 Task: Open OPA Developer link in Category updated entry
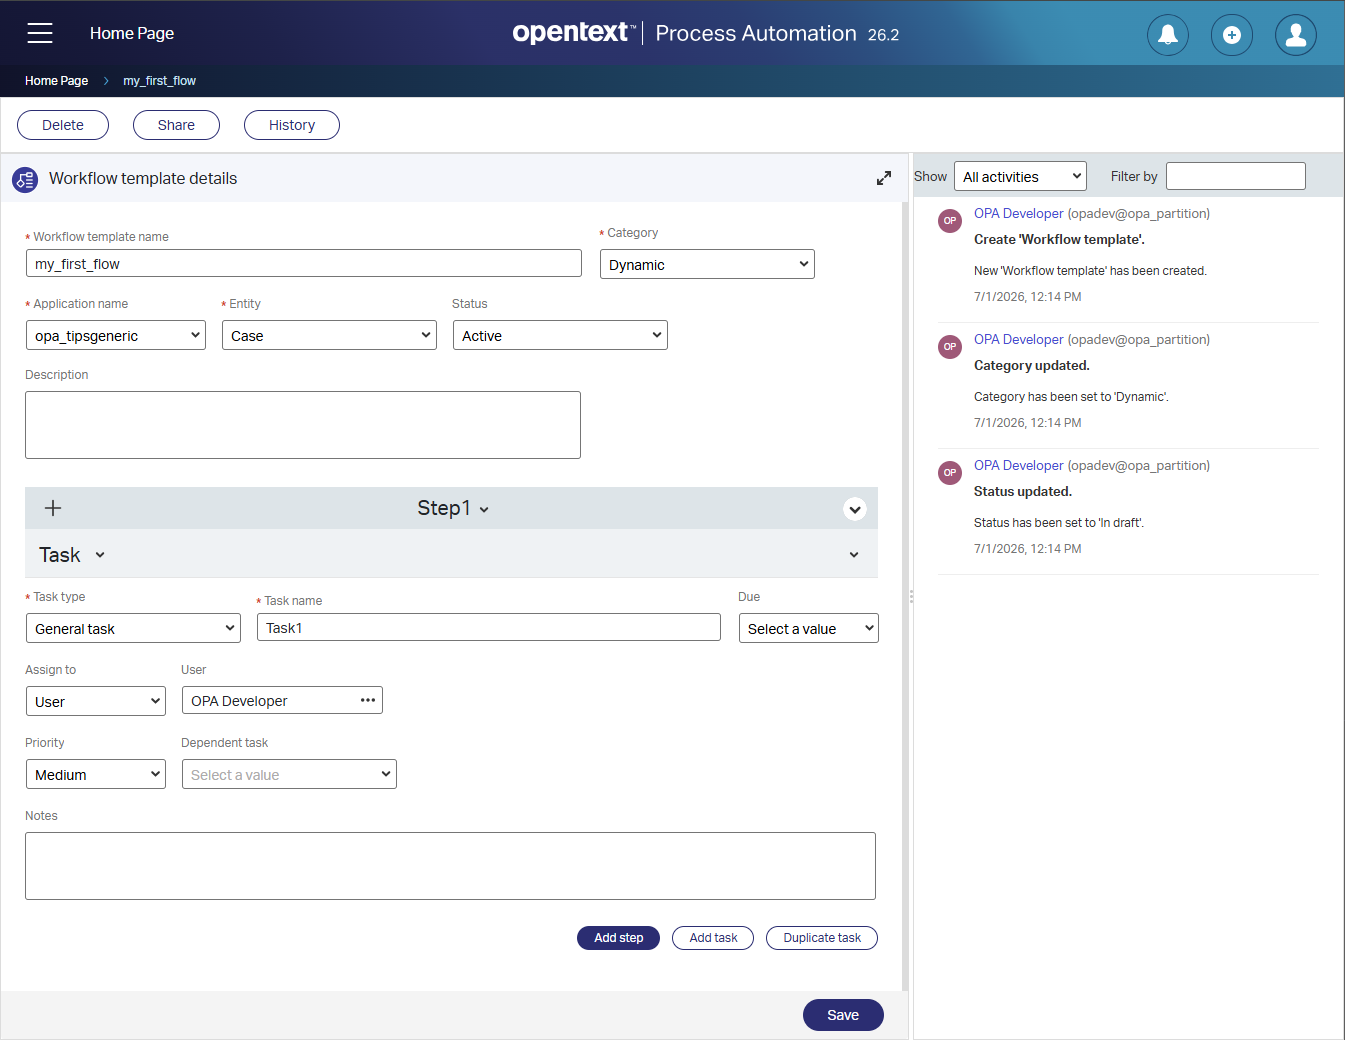[x=1018, y=339]
